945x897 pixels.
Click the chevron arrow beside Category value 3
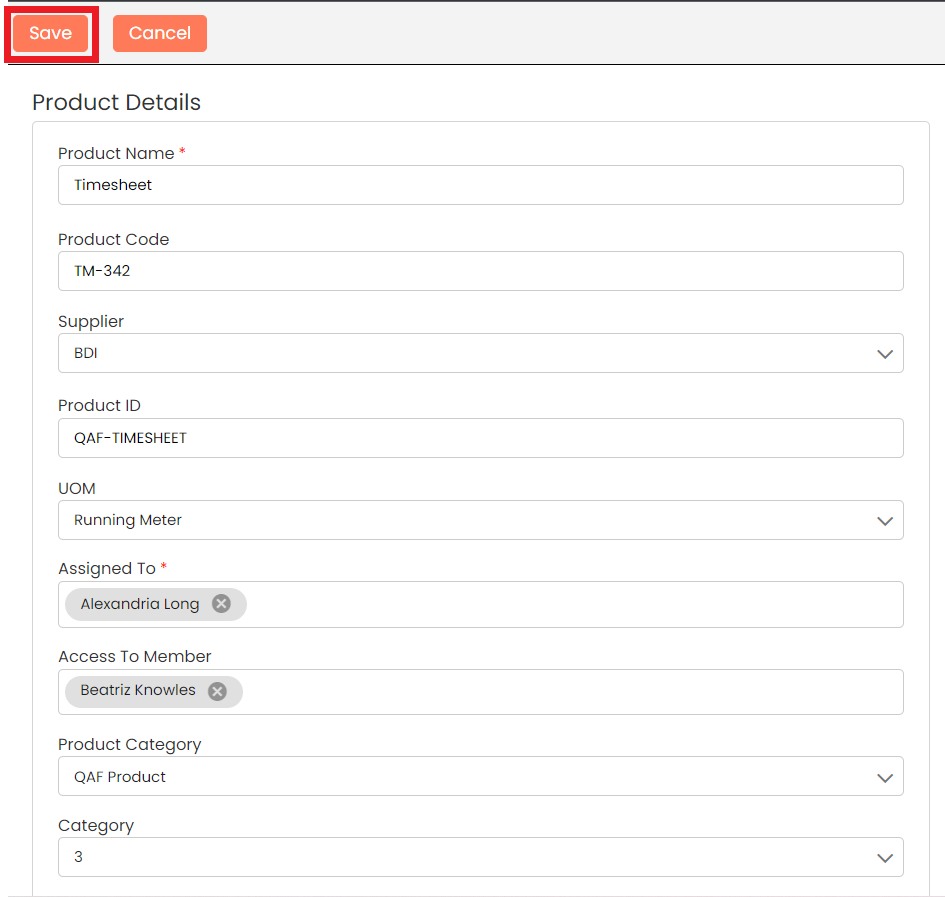click(884, 858)
